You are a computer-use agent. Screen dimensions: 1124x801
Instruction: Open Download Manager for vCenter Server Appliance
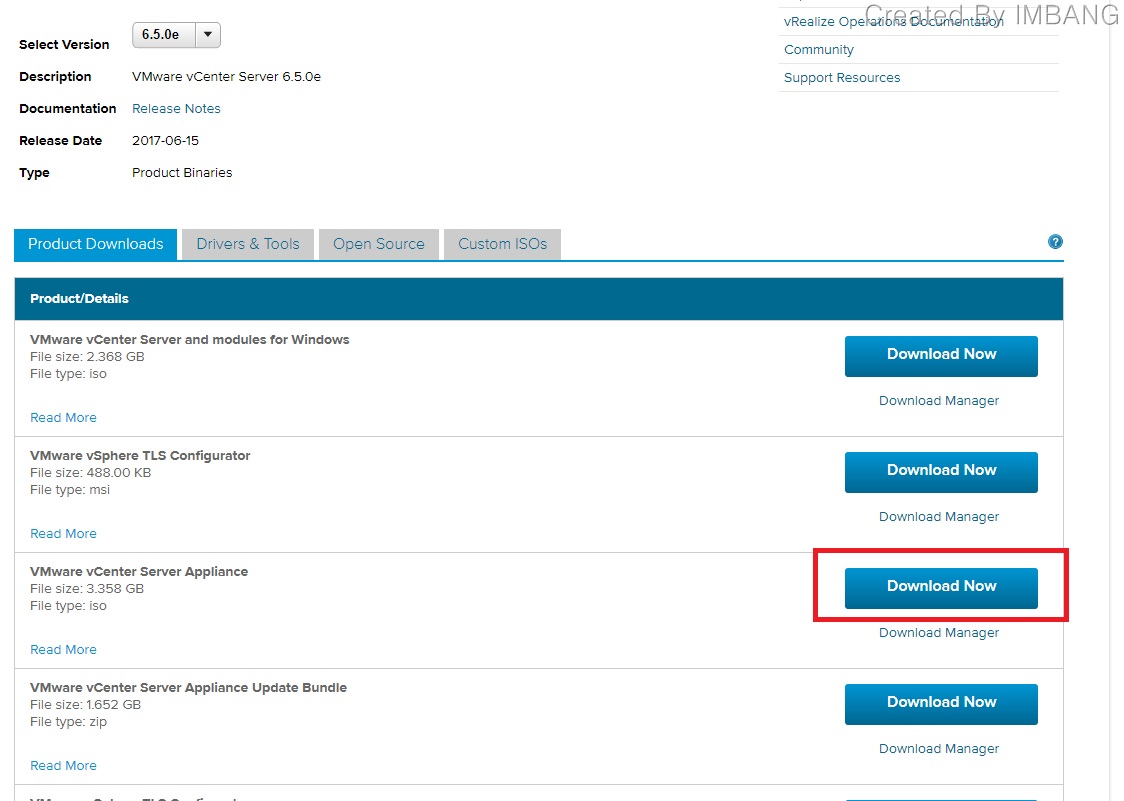point(938,632)
